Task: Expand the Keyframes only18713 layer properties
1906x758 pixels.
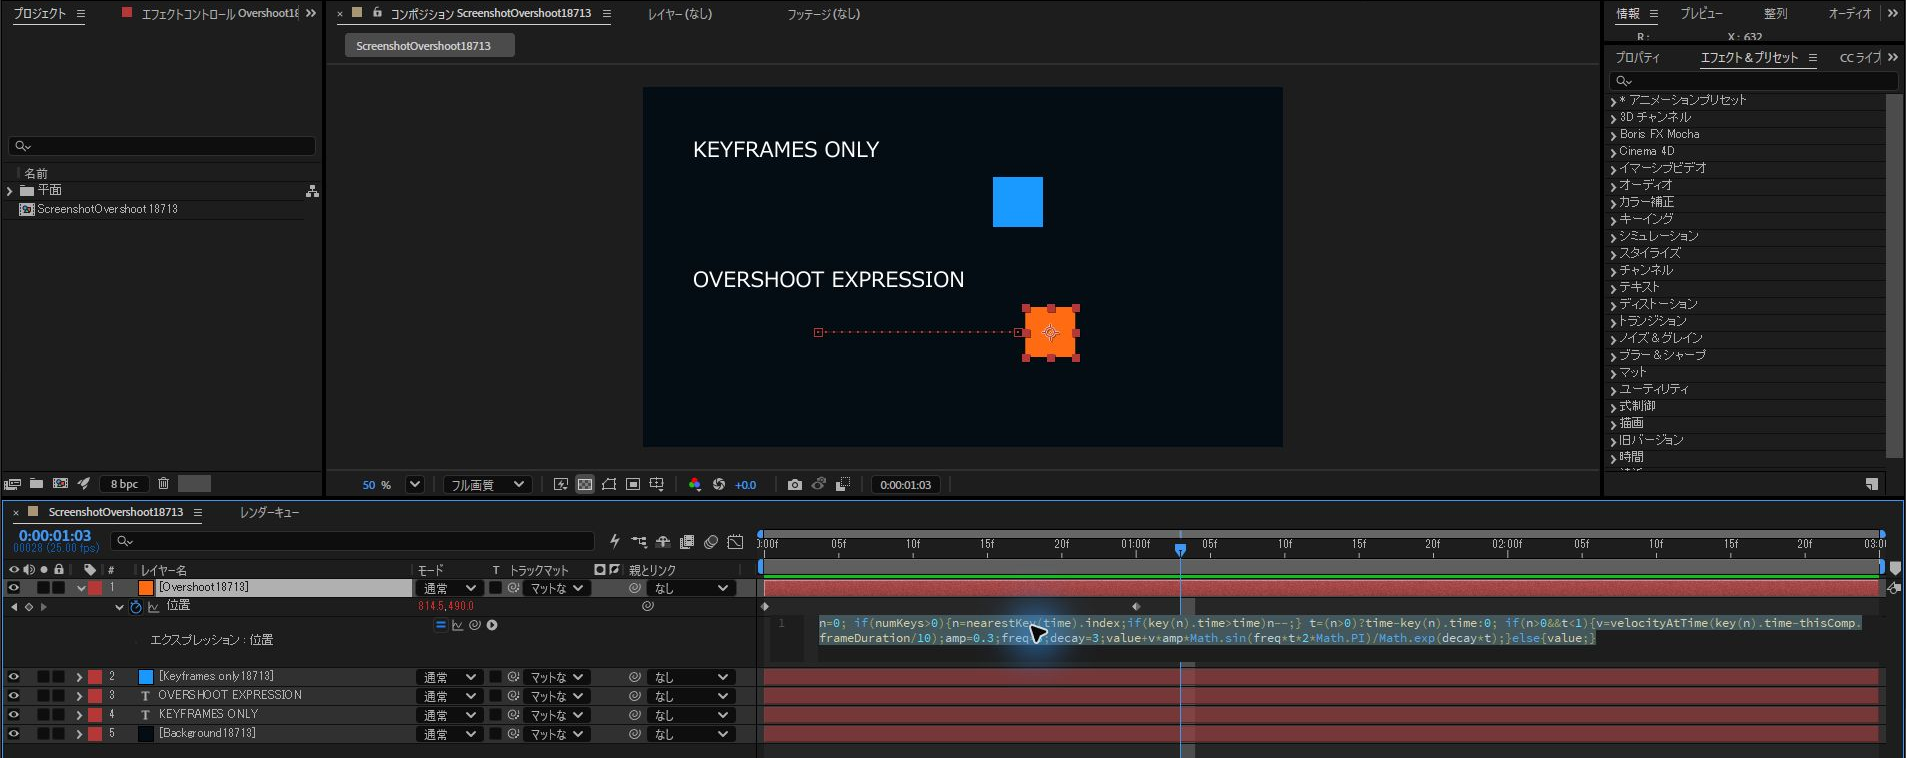Action: pyautogui.click(x=79, y=677)
